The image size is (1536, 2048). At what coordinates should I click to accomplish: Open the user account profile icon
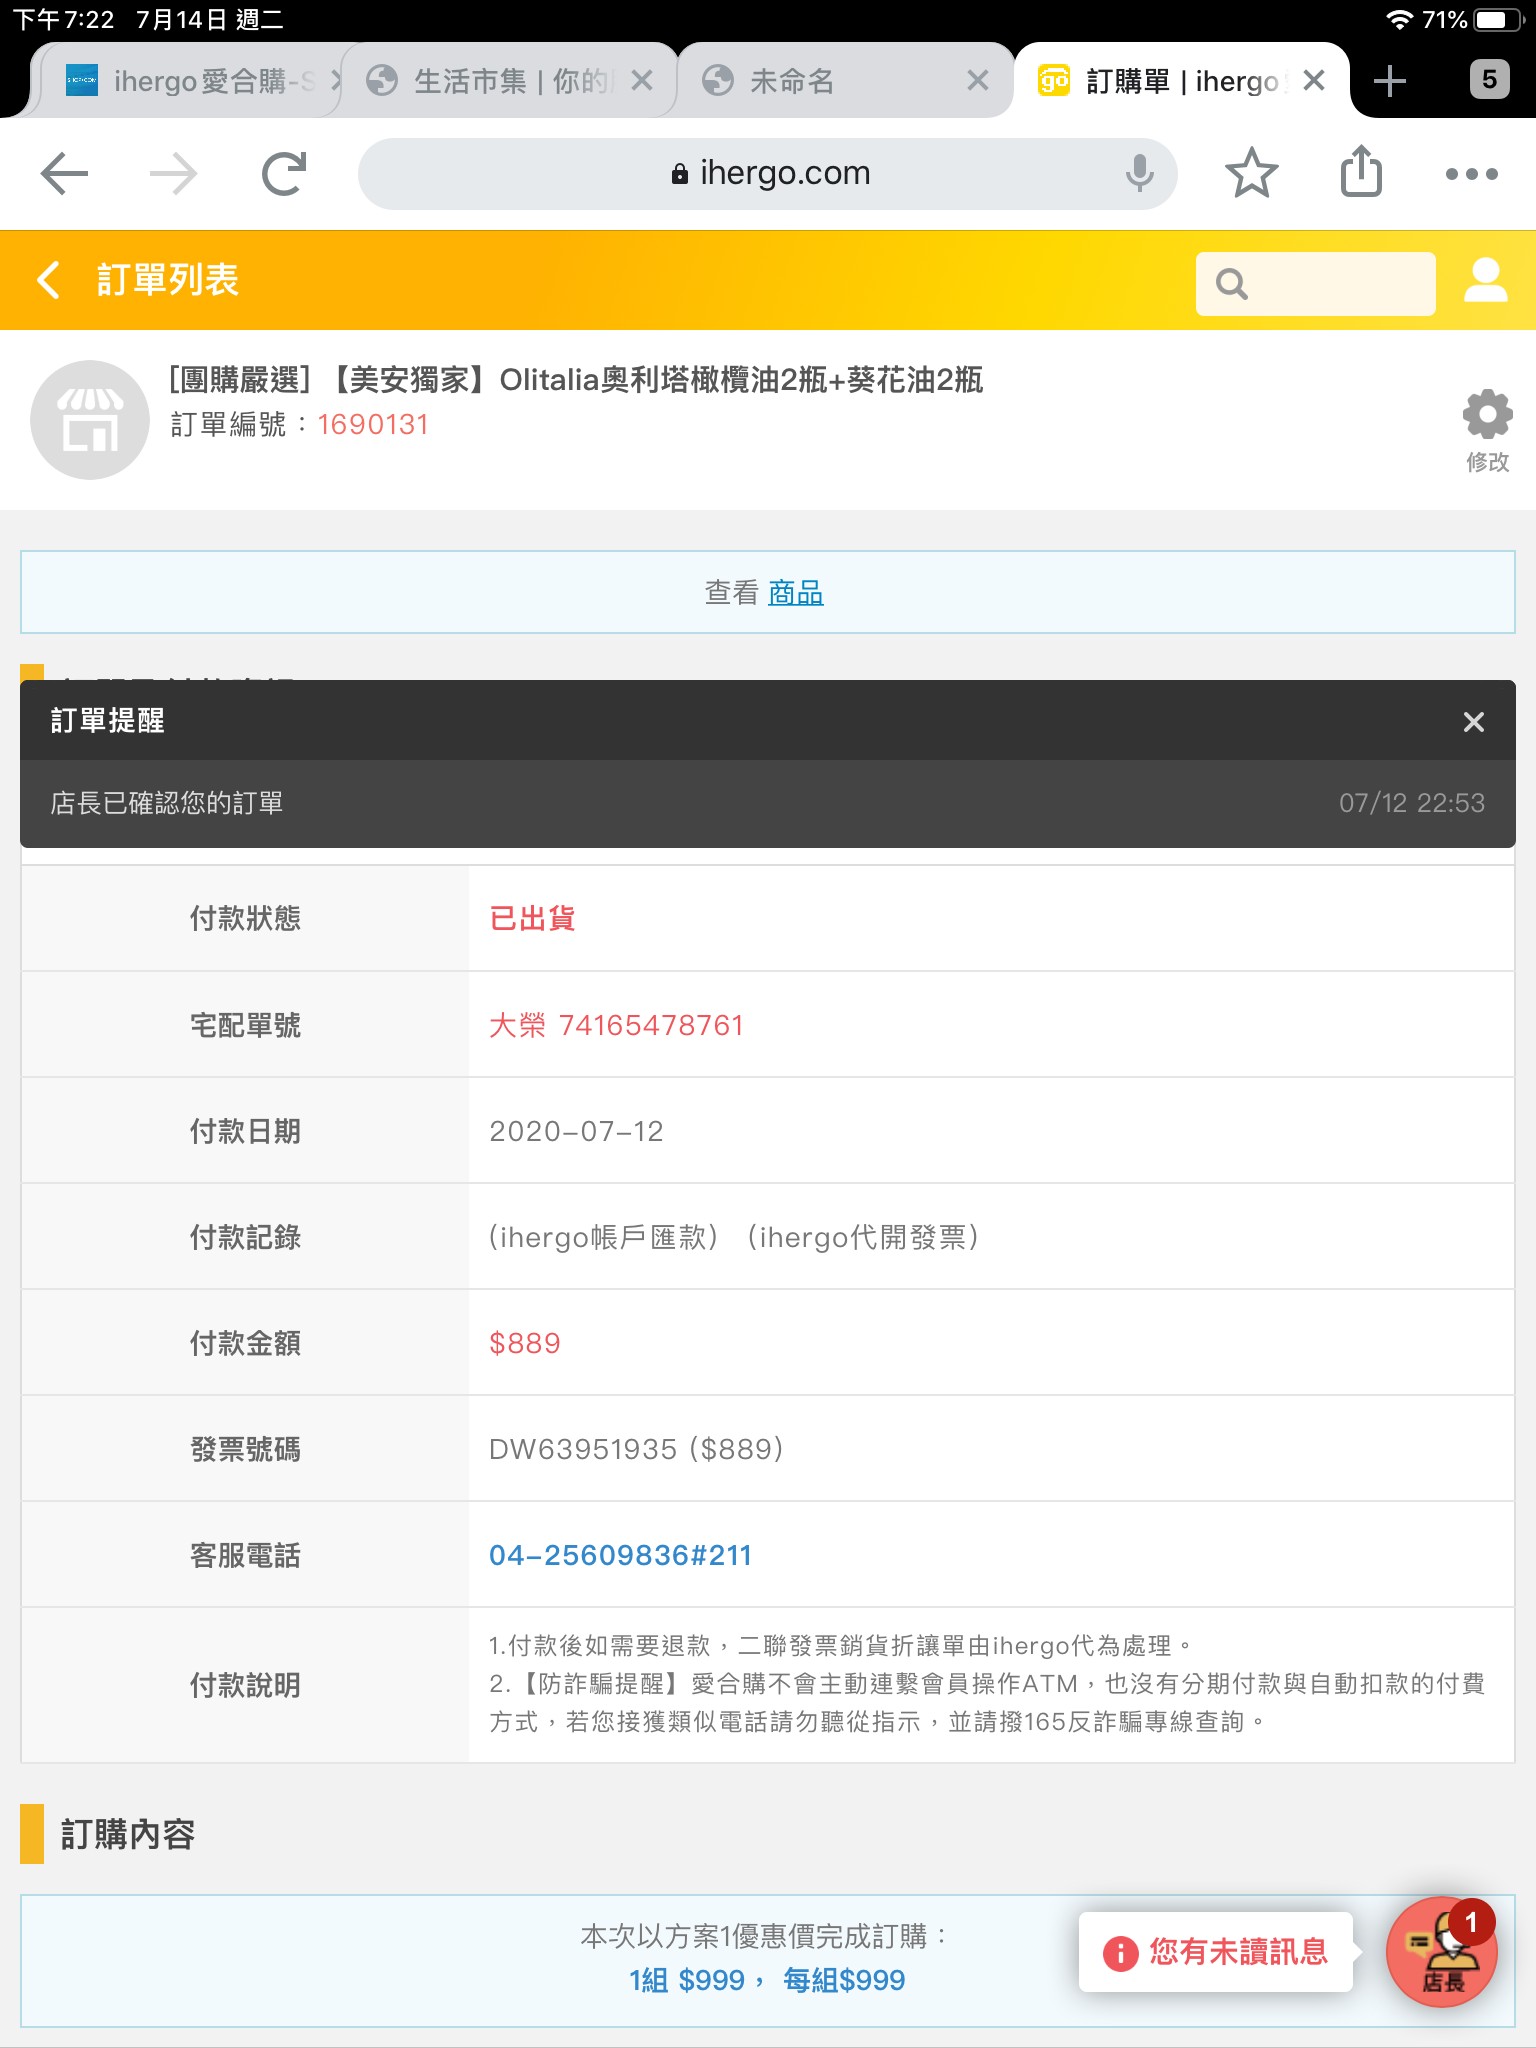[1486, 280]
